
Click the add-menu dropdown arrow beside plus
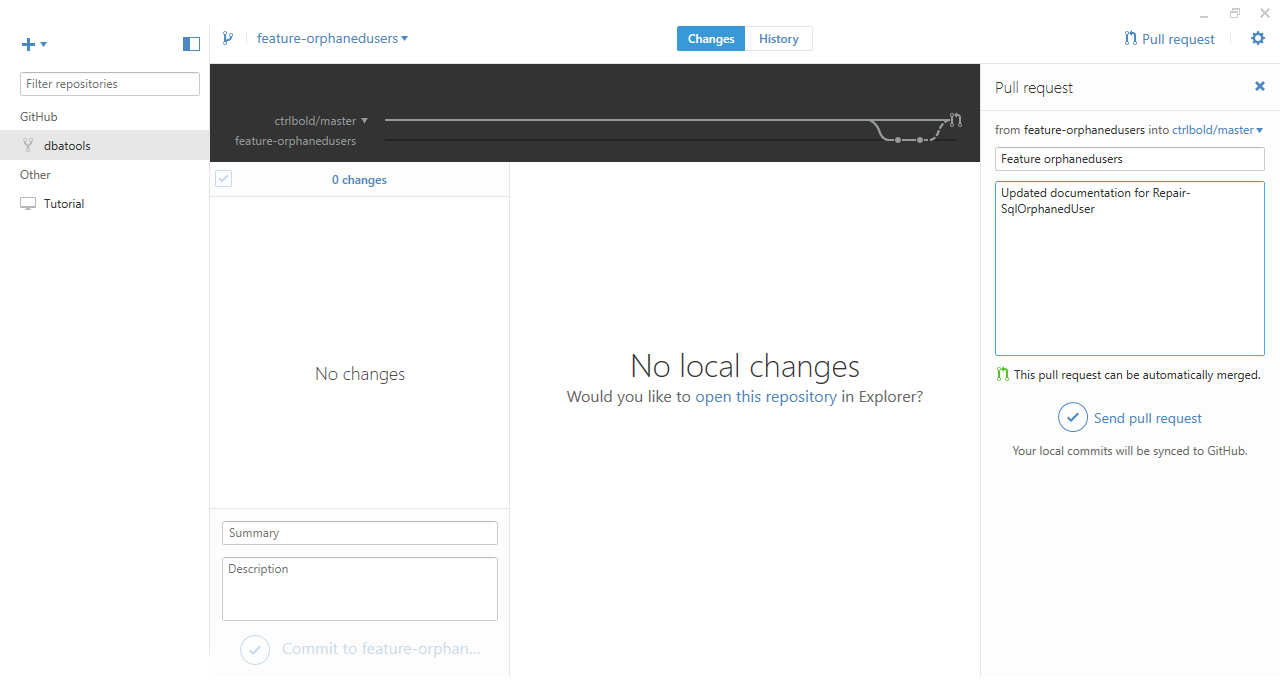[x=44, y=44]
